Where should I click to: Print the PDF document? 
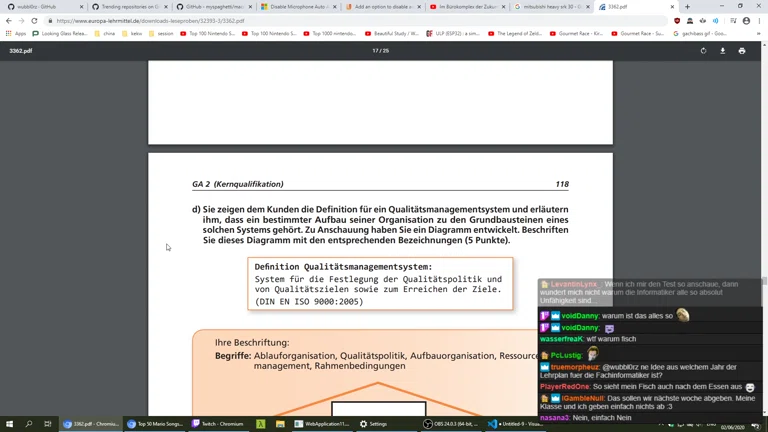(x=742, y=51)
